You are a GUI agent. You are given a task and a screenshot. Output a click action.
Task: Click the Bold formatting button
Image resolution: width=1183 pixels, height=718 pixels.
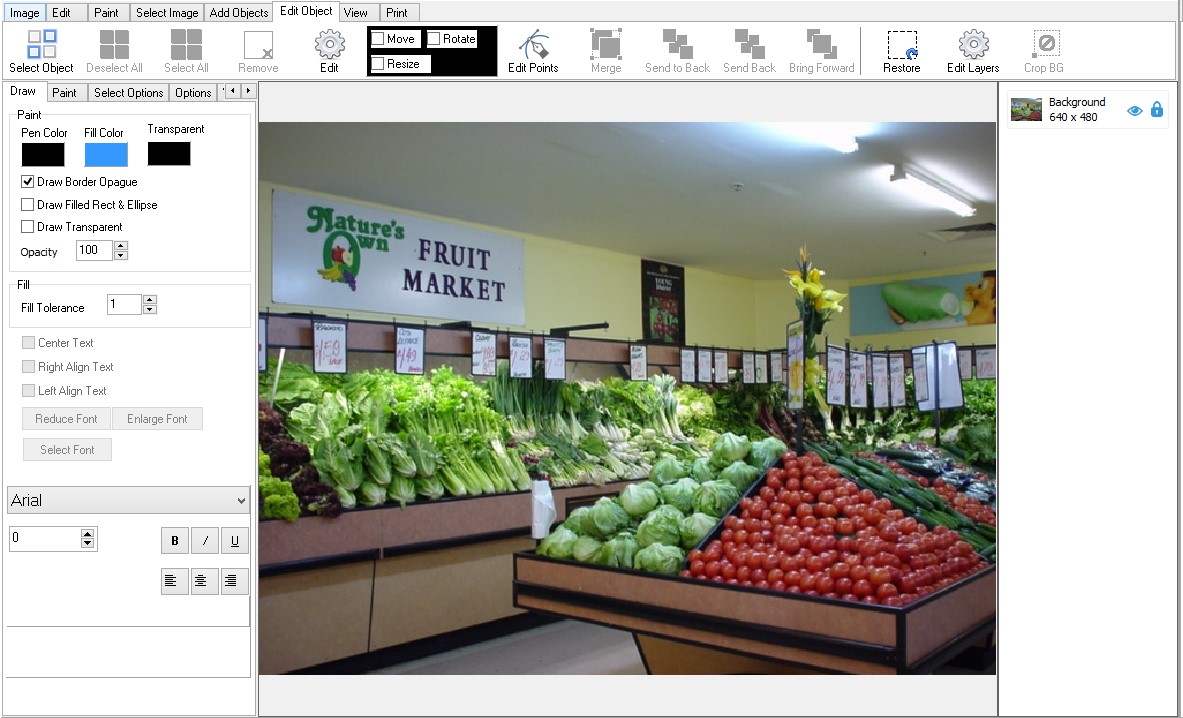pyautogui.click(x=175, y=541)
